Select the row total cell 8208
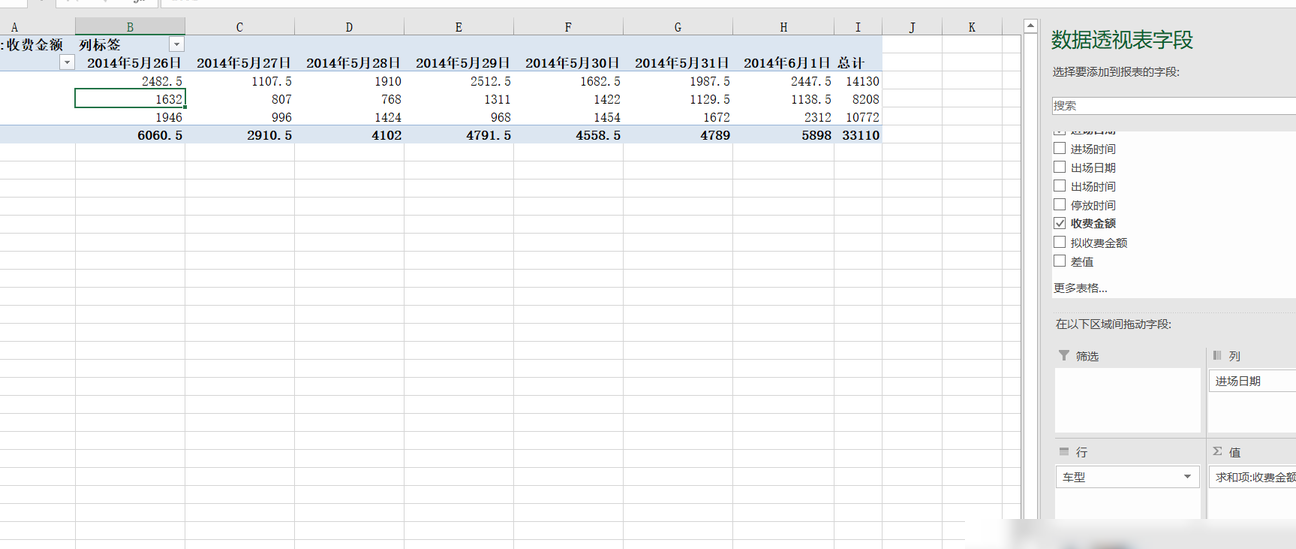The height and width of the screenshot is (549, 1296). (x=858, y=99)
